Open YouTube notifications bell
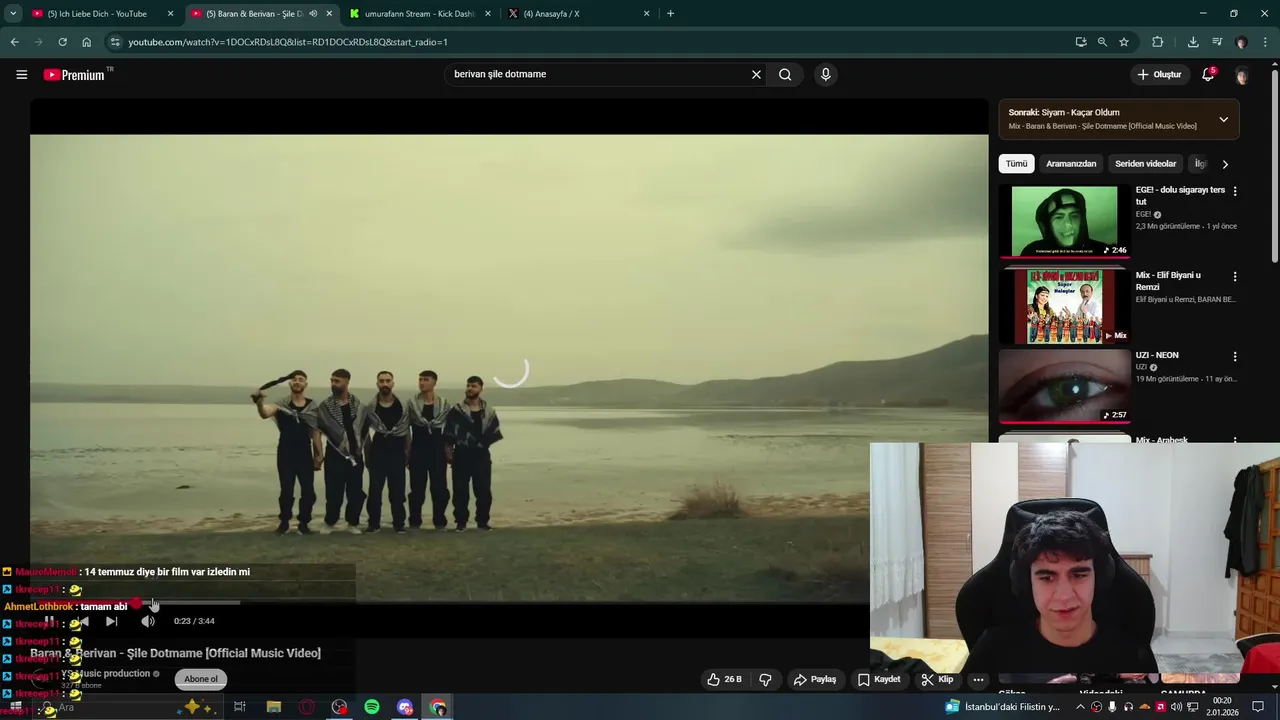This screenshot has width=1280, height=720. pyautogui.click(x=1208, y=74)
